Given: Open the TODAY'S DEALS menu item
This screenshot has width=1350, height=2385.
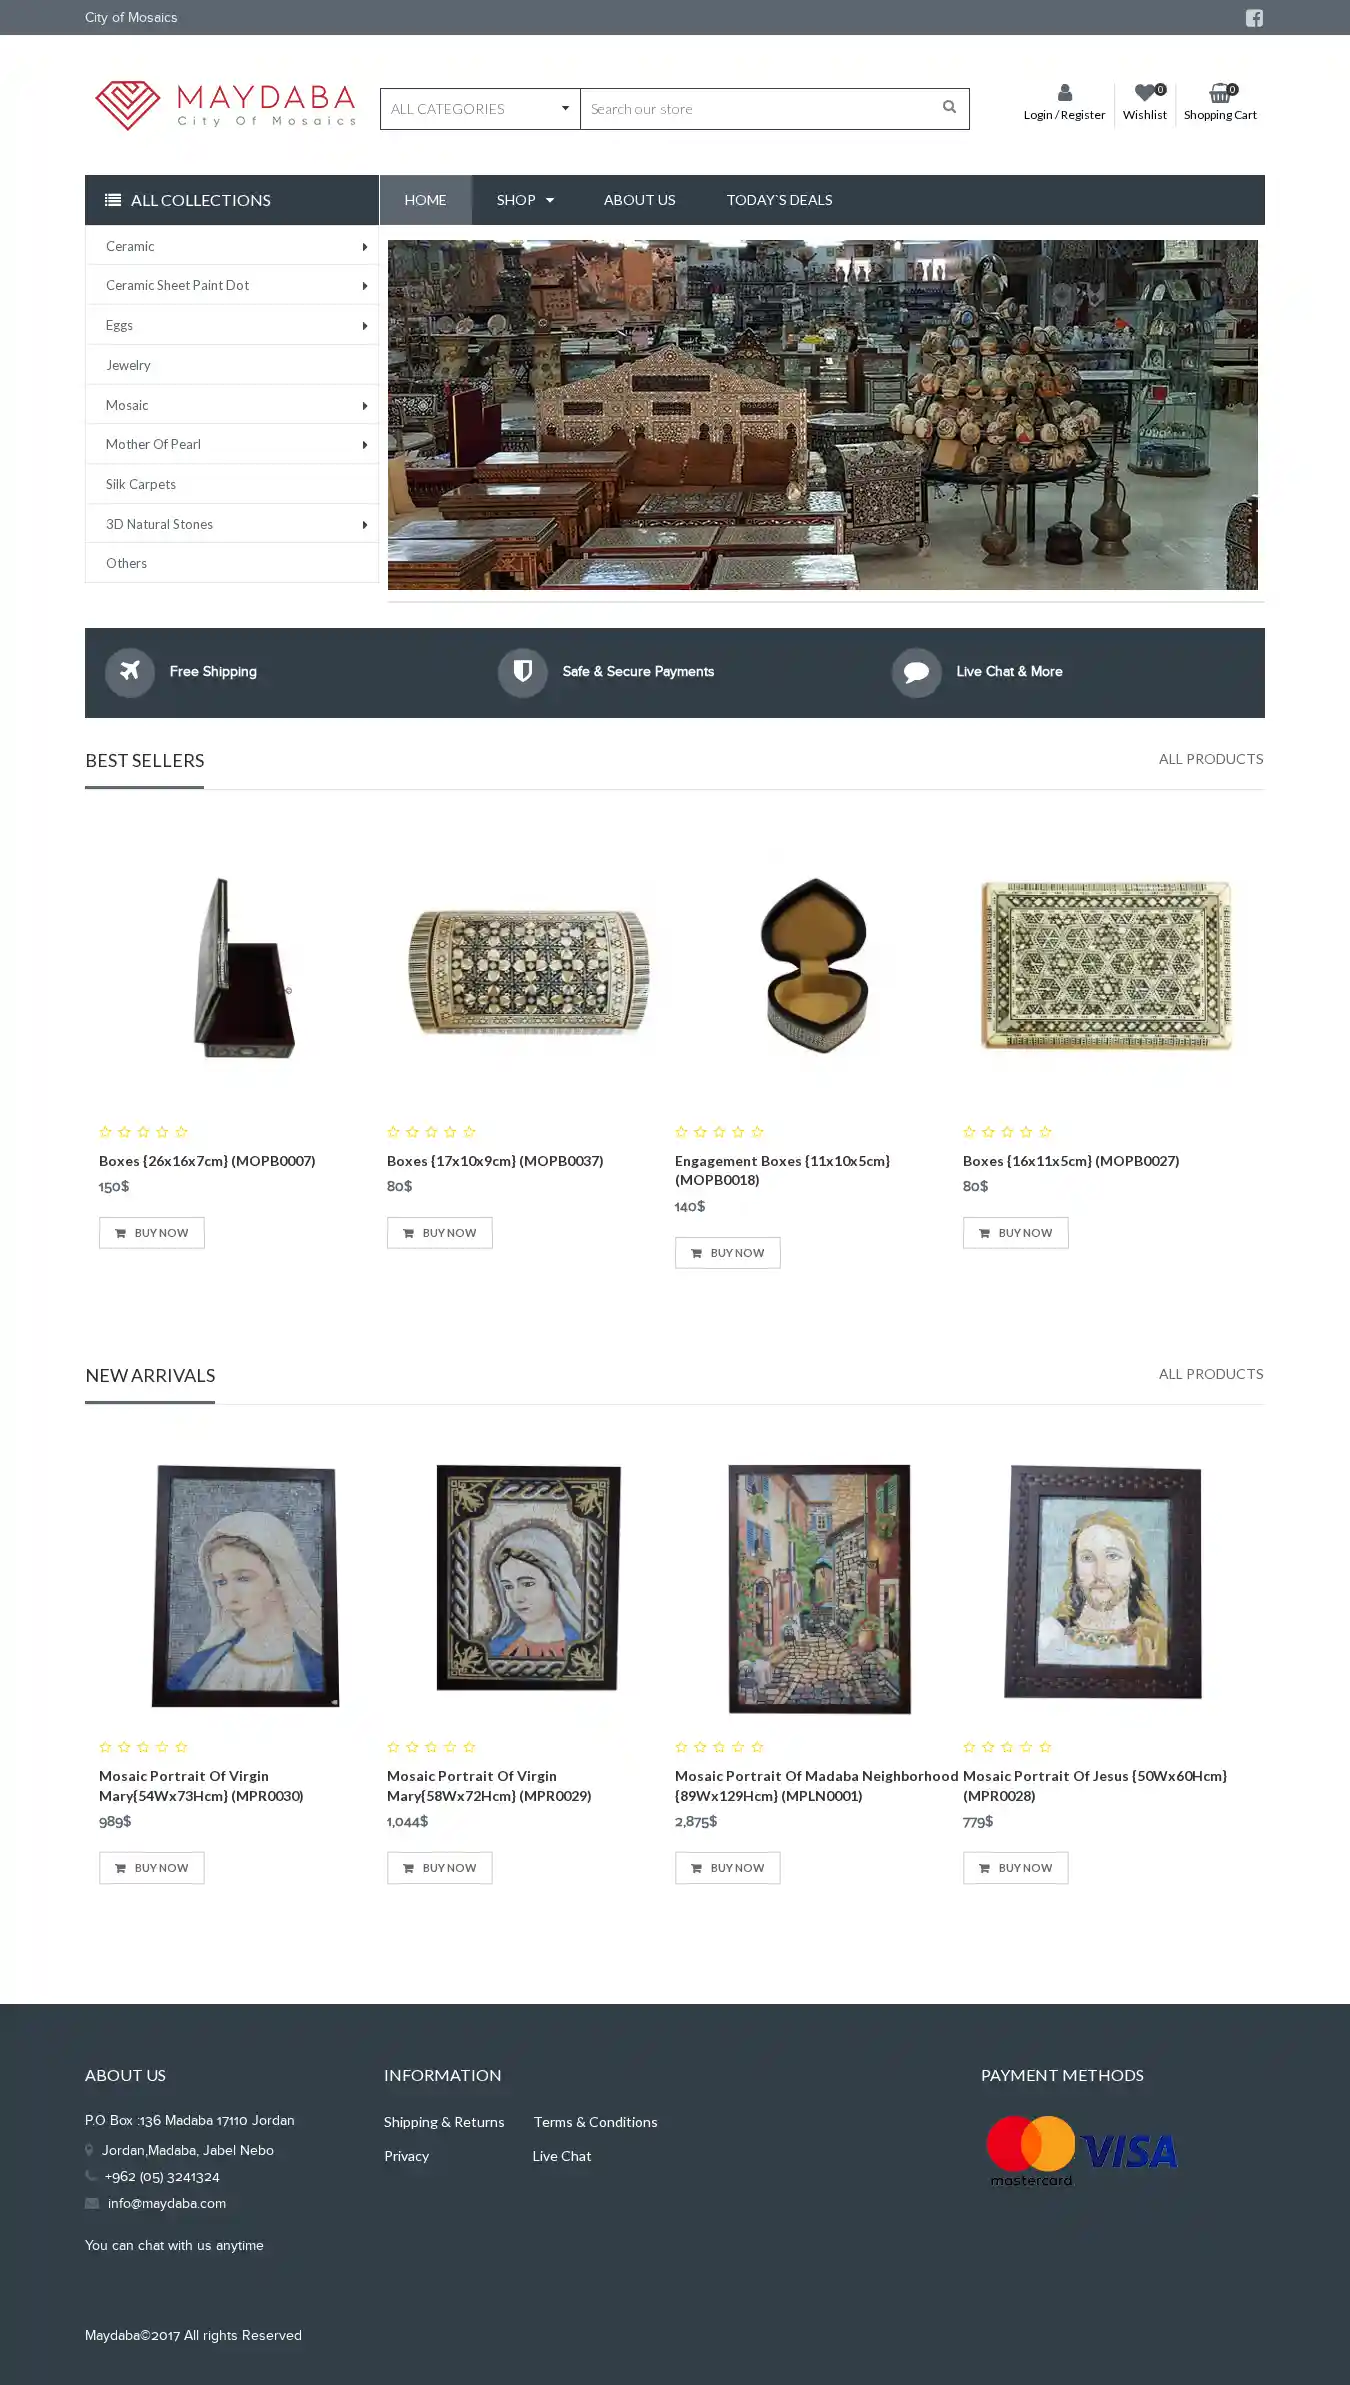Looking at the screenshot, I should coord(779,200).
